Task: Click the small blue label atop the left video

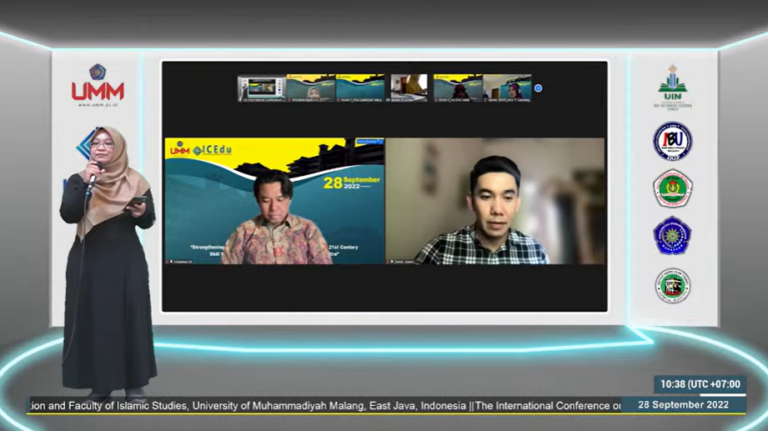Action: [x=369, y=142]
